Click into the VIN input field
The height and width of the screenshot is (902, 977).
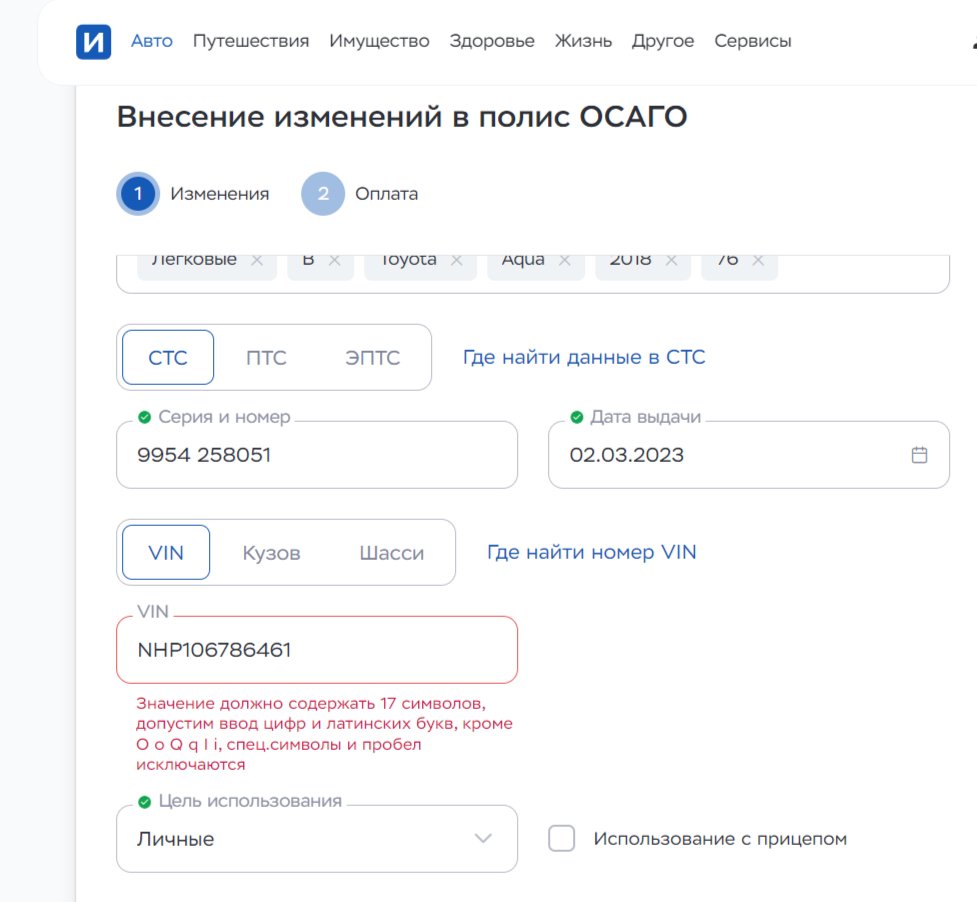(x=317, y=650)
